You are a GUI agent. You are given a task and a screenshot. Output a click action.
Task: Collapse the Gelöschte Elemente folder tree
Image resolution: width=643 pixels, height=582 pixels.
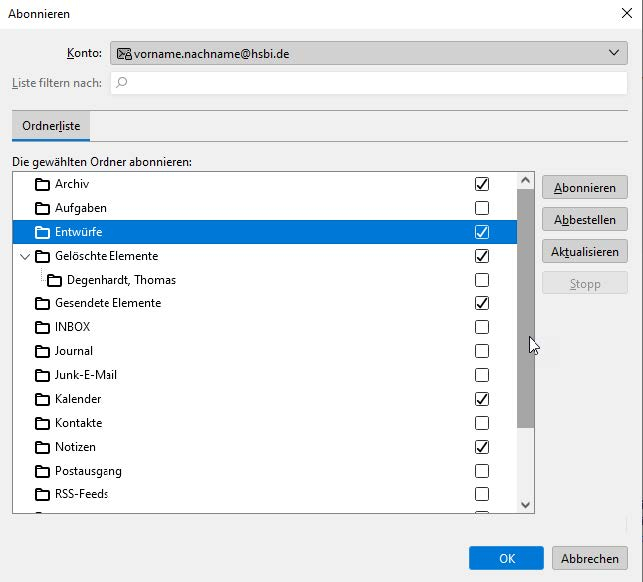tap(25, 256)
